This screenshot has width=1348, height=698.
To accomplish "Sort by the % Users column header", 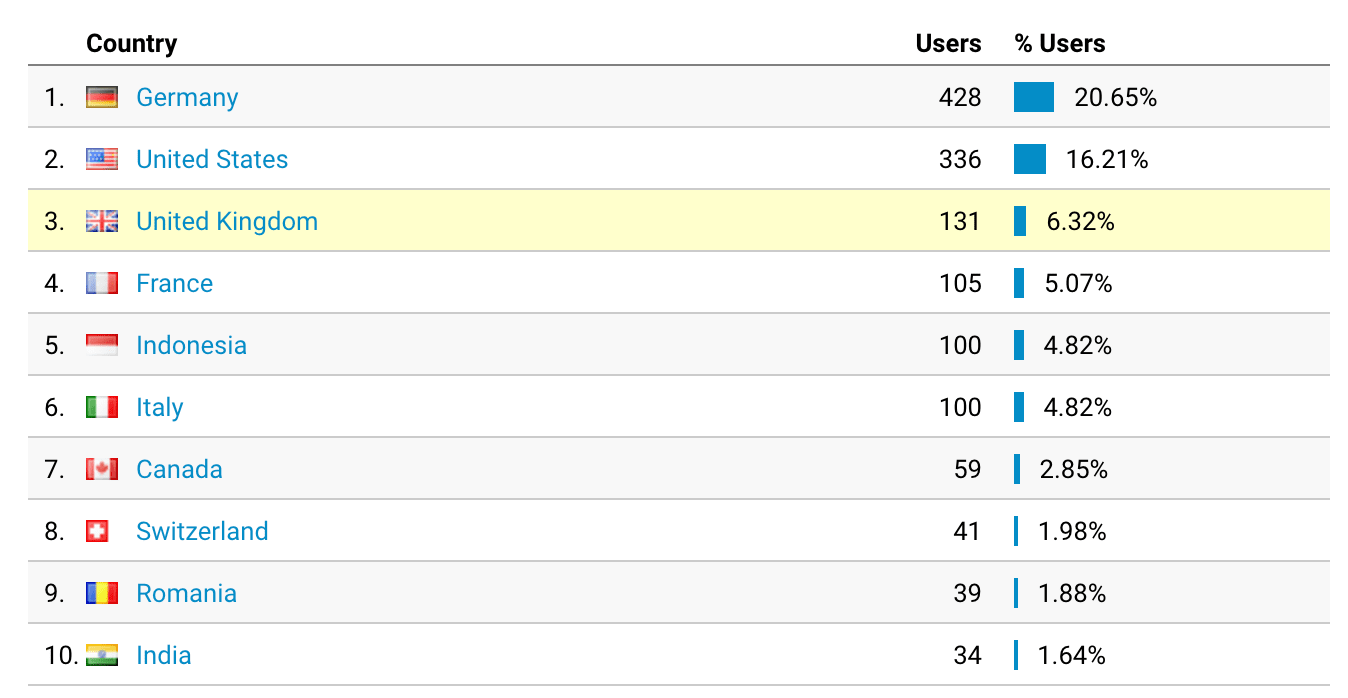I will point(1060,44).
